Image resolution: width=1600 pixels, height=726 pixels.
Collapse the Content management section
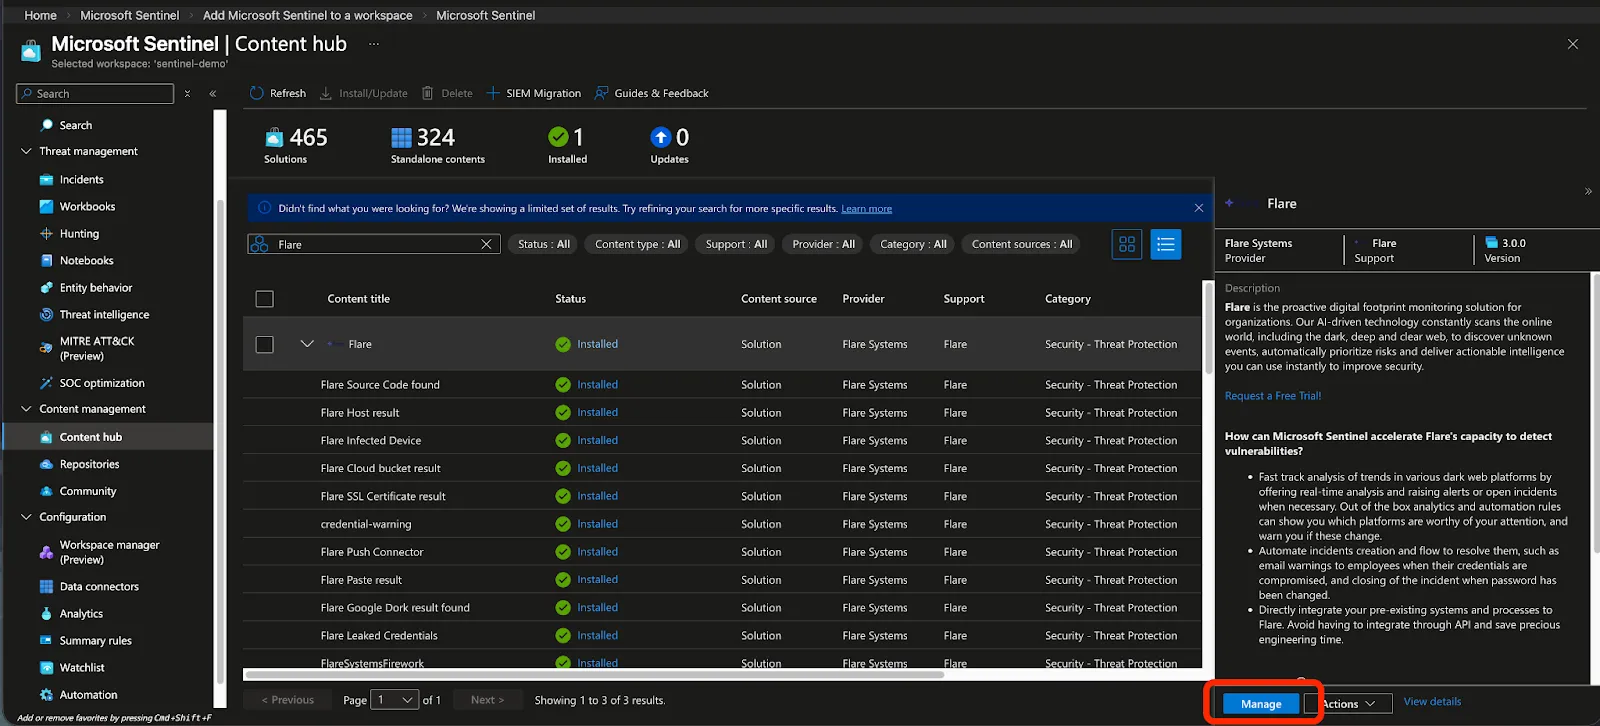(x=26, y=409)
